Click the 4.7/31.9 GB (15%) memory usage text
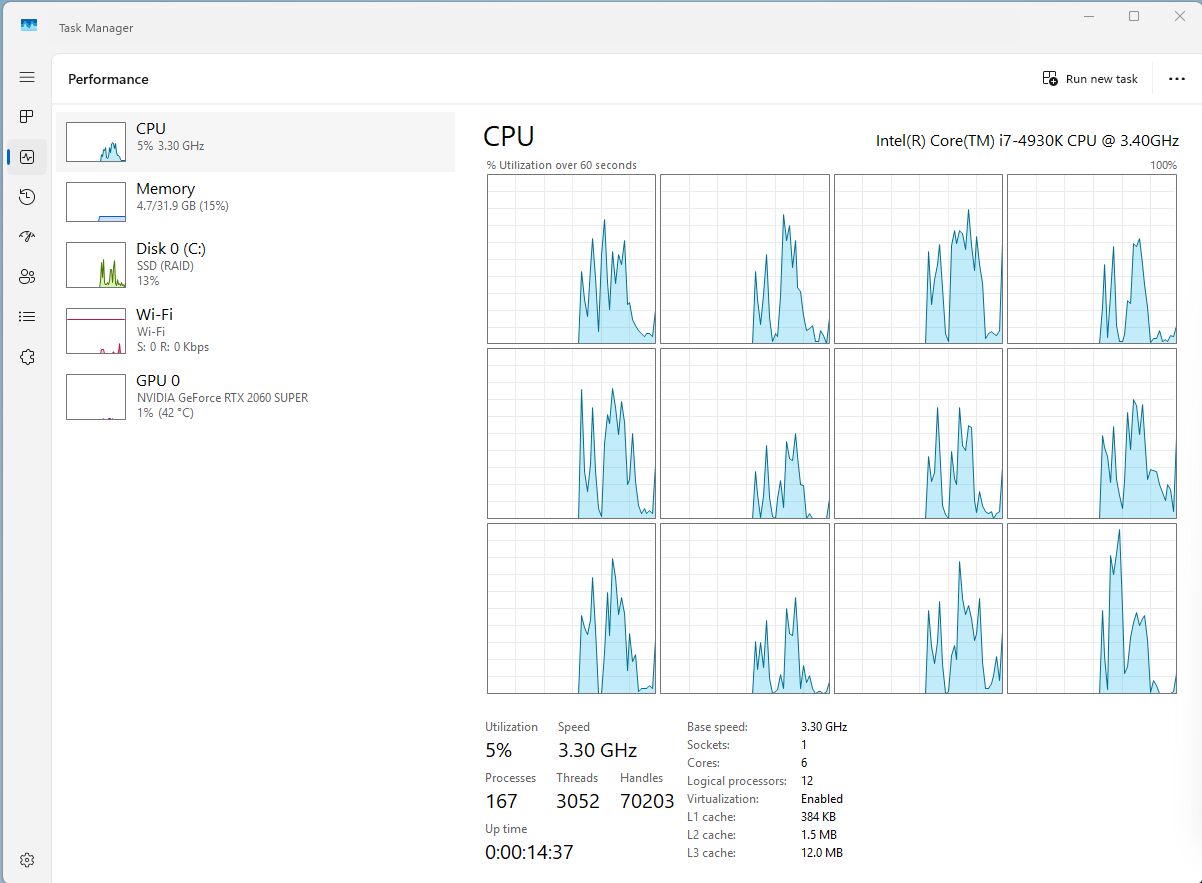 point(183,206)
